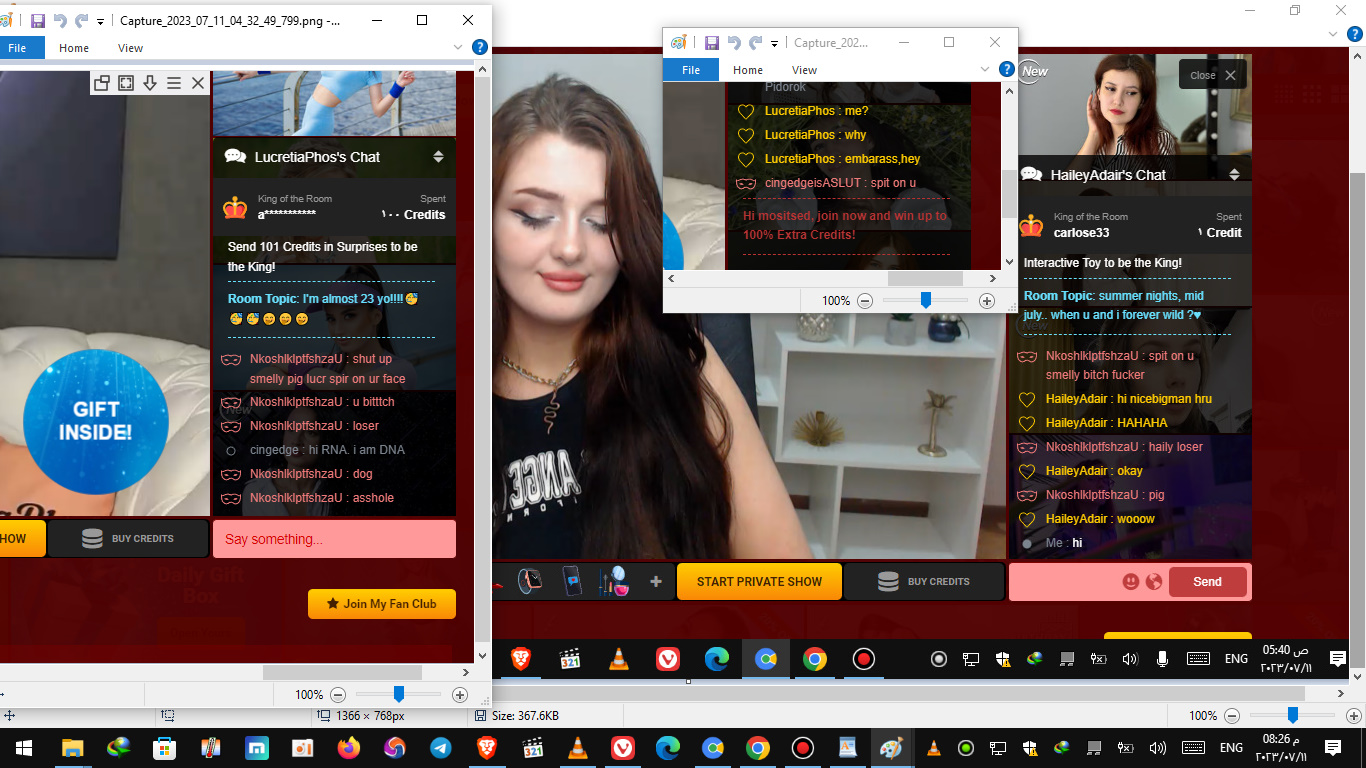The width and height of the screenshot is (1366, 768).
Task: Open the Windows Start menu
Action: (x=22, y=748)
